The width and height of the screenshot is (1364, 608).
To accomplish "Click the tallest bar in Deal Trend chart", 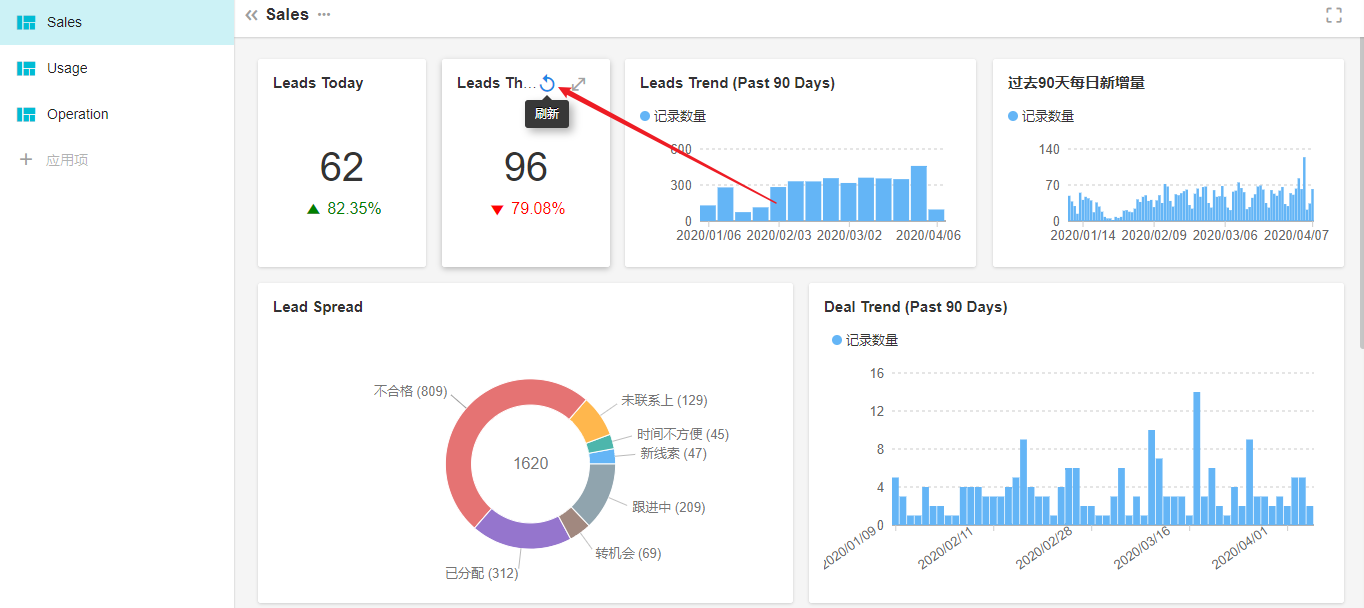I will click(x=1196, y=458).
